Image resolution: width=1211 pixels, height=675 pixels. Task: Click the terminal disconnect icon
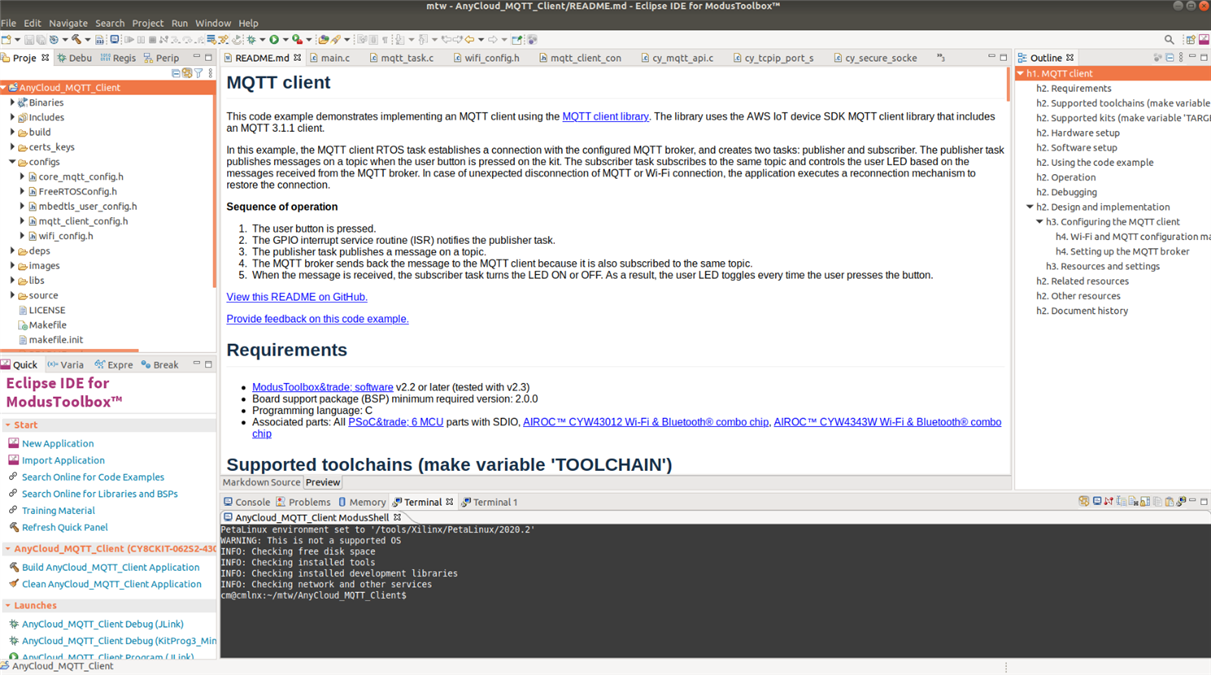tap(1109, 501)
